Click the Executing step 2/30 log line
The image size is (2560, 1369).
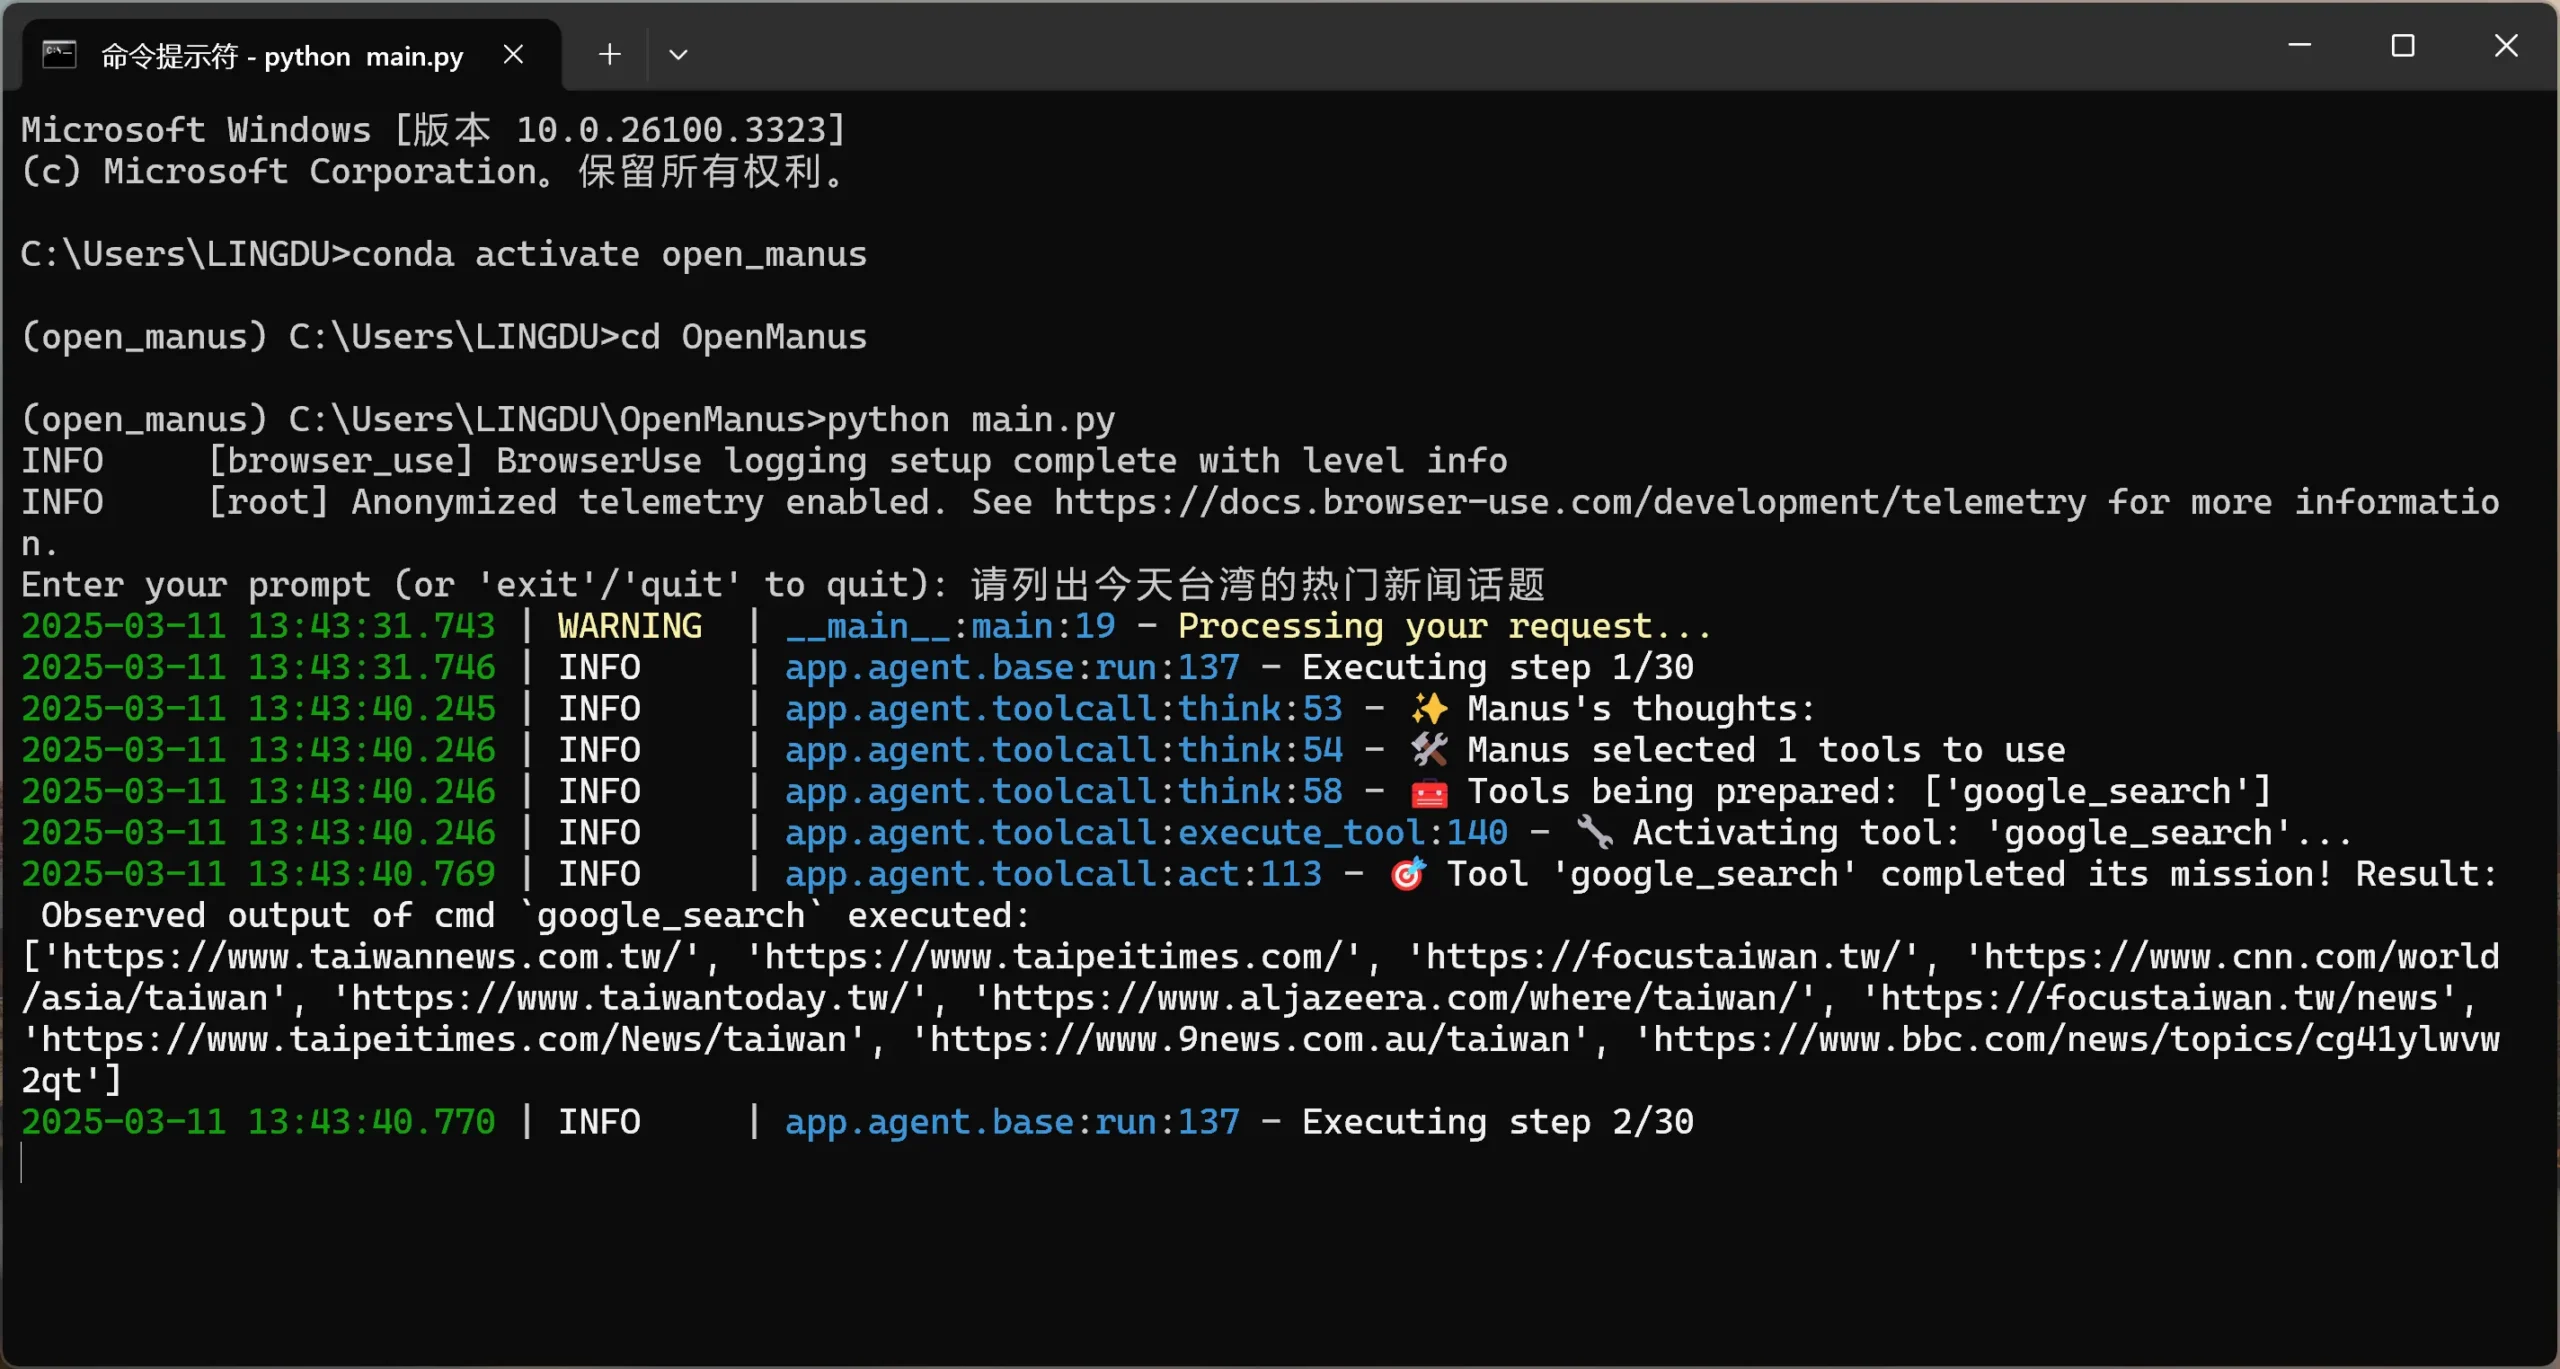pos(1496,1122)
